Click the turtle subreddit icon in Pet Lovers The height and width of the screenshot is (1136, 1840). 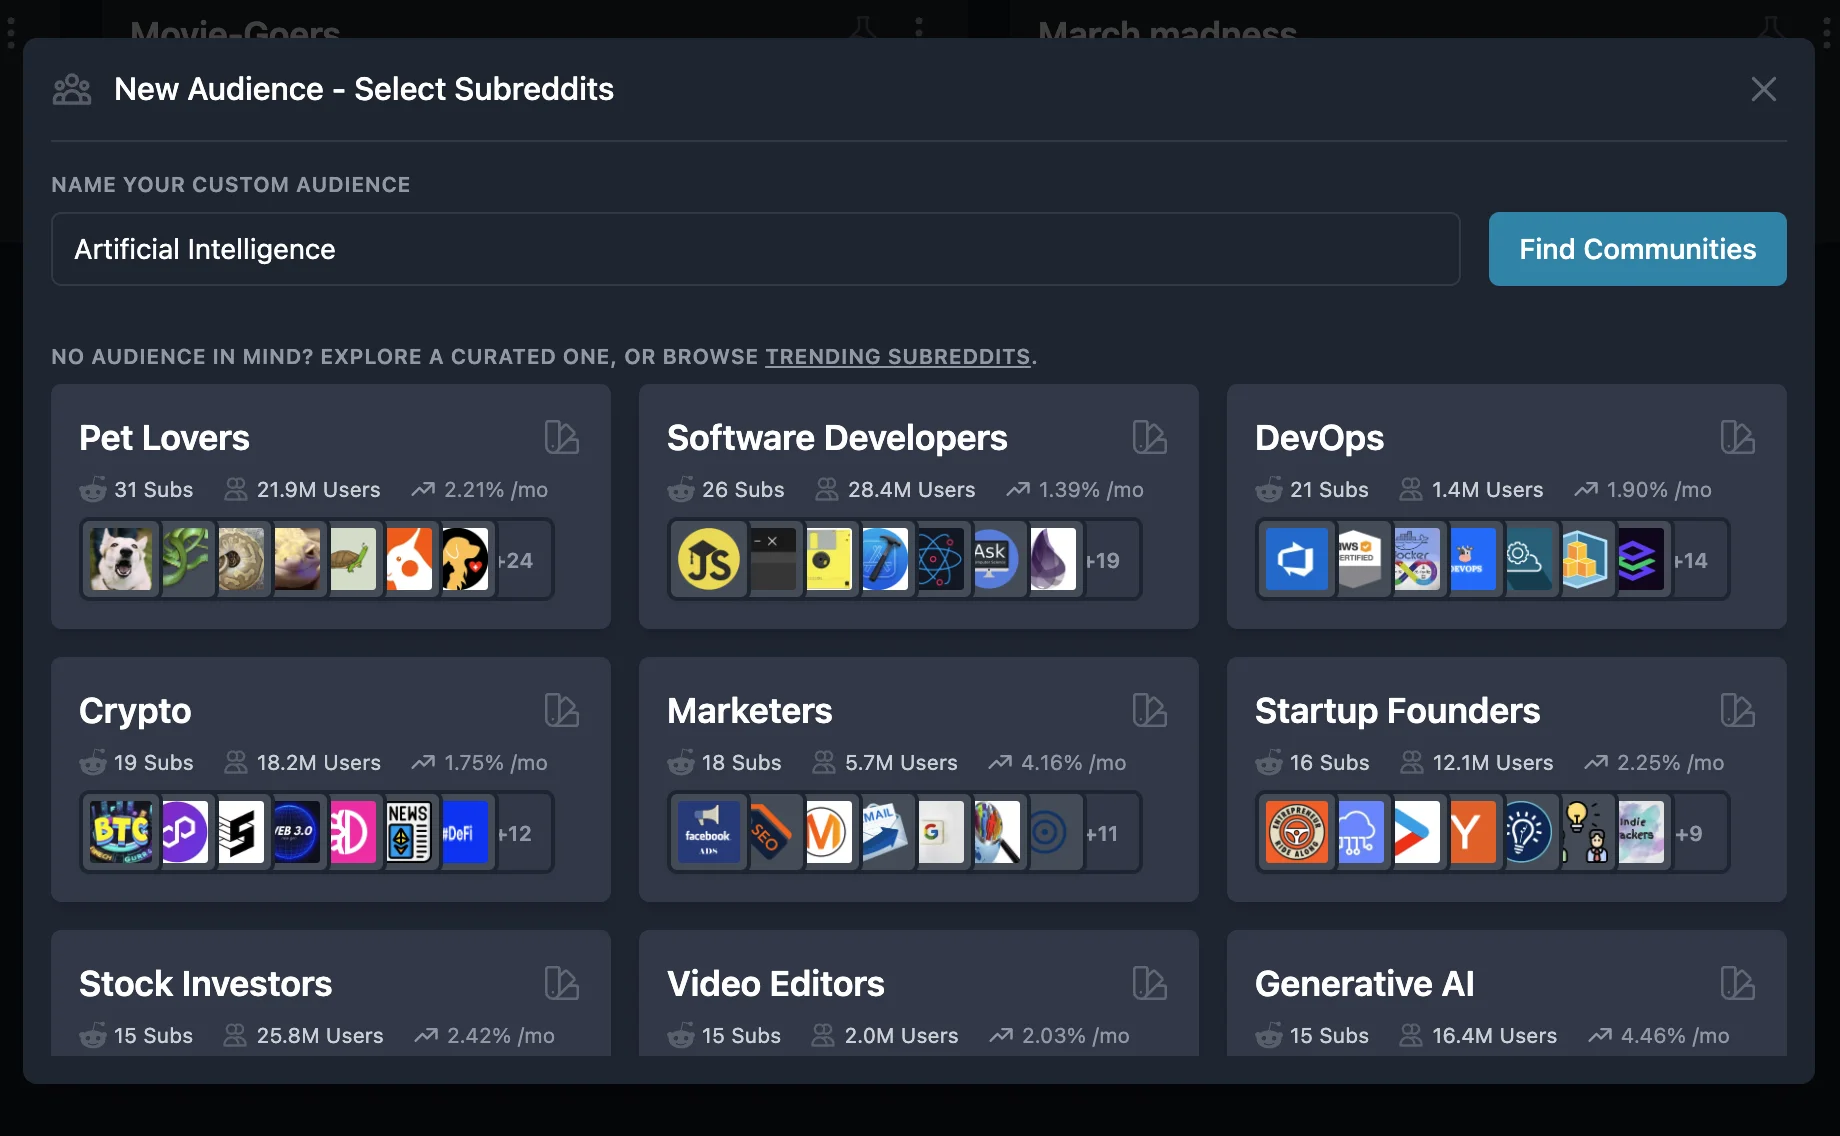click(x=353, y=559)
